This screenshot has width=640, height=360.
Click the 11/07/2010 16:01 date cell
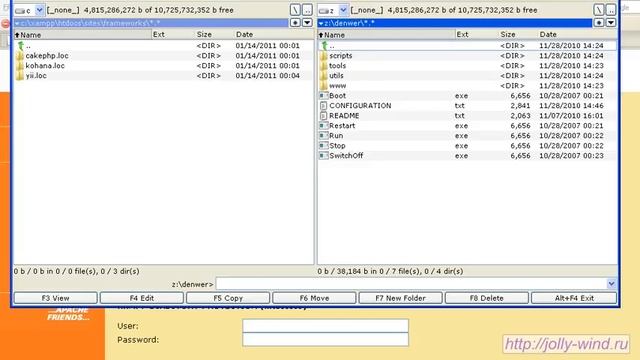571,116
